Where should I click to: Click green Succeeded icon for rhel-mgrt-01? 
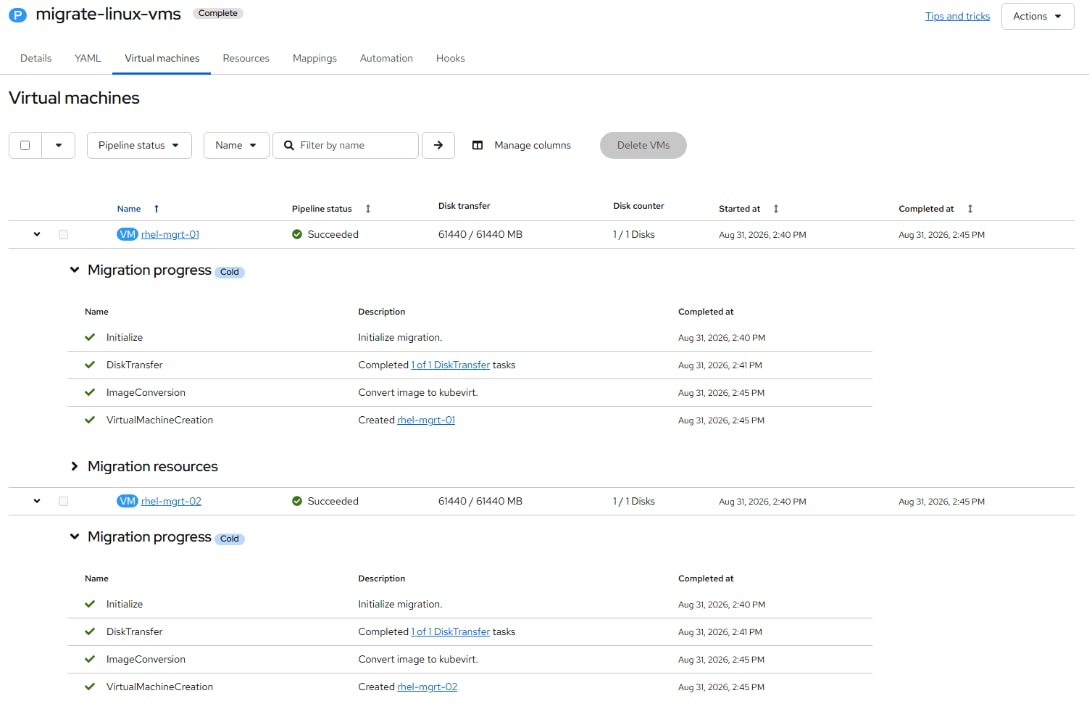(297, 235)
